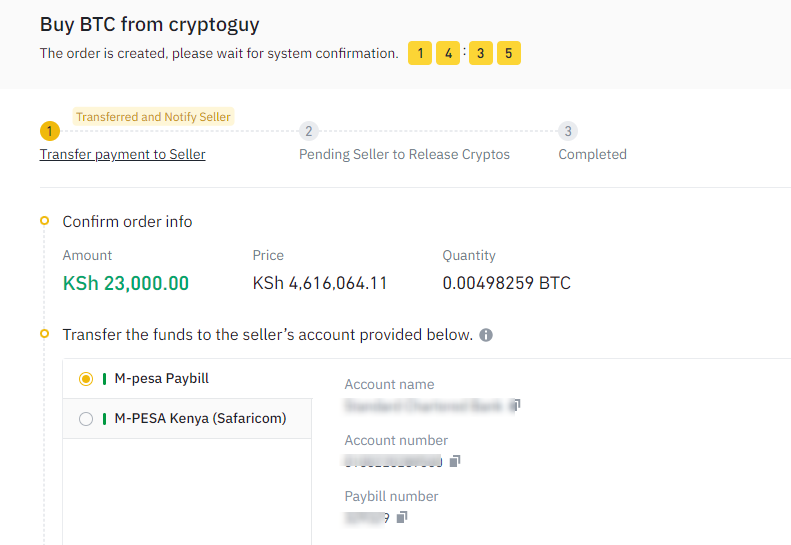Click the Completed step label

pos(592,155)
